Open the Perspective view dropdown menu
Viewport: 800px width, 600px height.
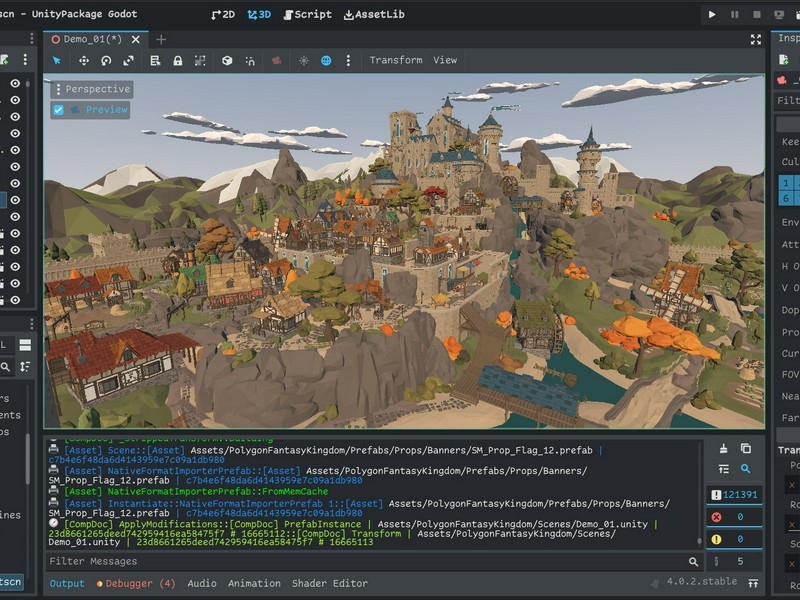pos(92,89)
